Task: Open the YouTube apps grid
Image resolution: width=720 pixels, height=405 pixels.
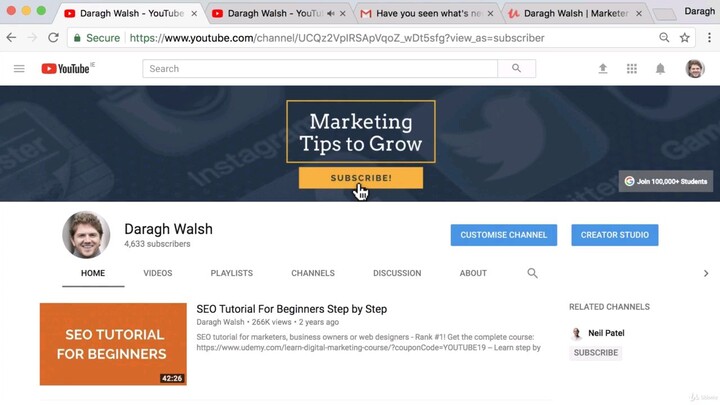Action: coord(632,69)
